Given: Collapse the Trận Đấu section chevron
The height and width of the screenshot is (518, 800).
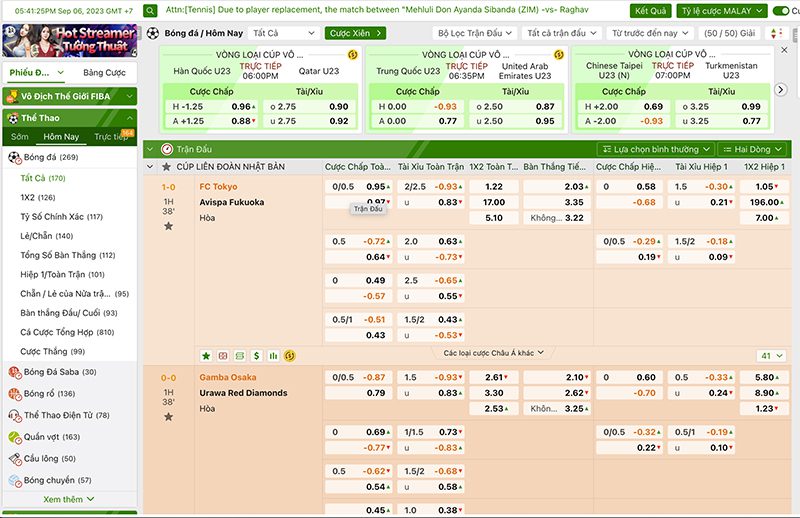Looking at the screenshot, I should (x=150, y=150).
